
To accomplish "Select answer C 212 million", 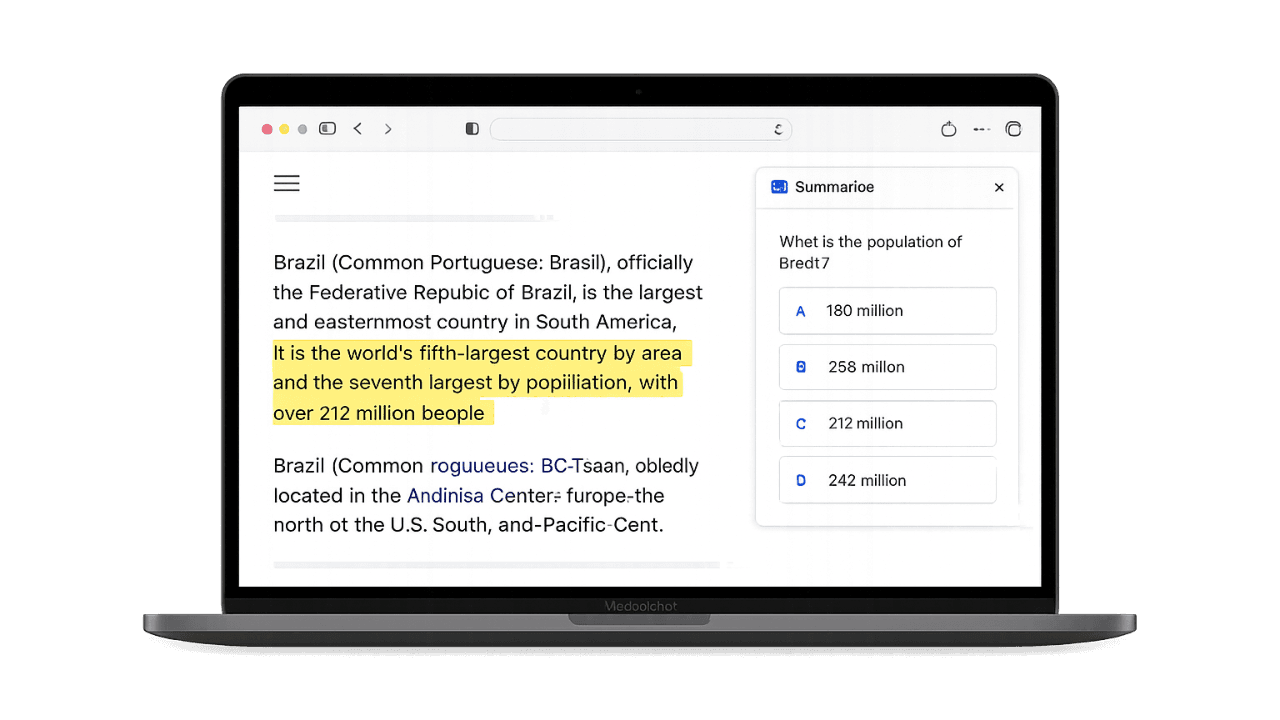I will coord(887,424).
